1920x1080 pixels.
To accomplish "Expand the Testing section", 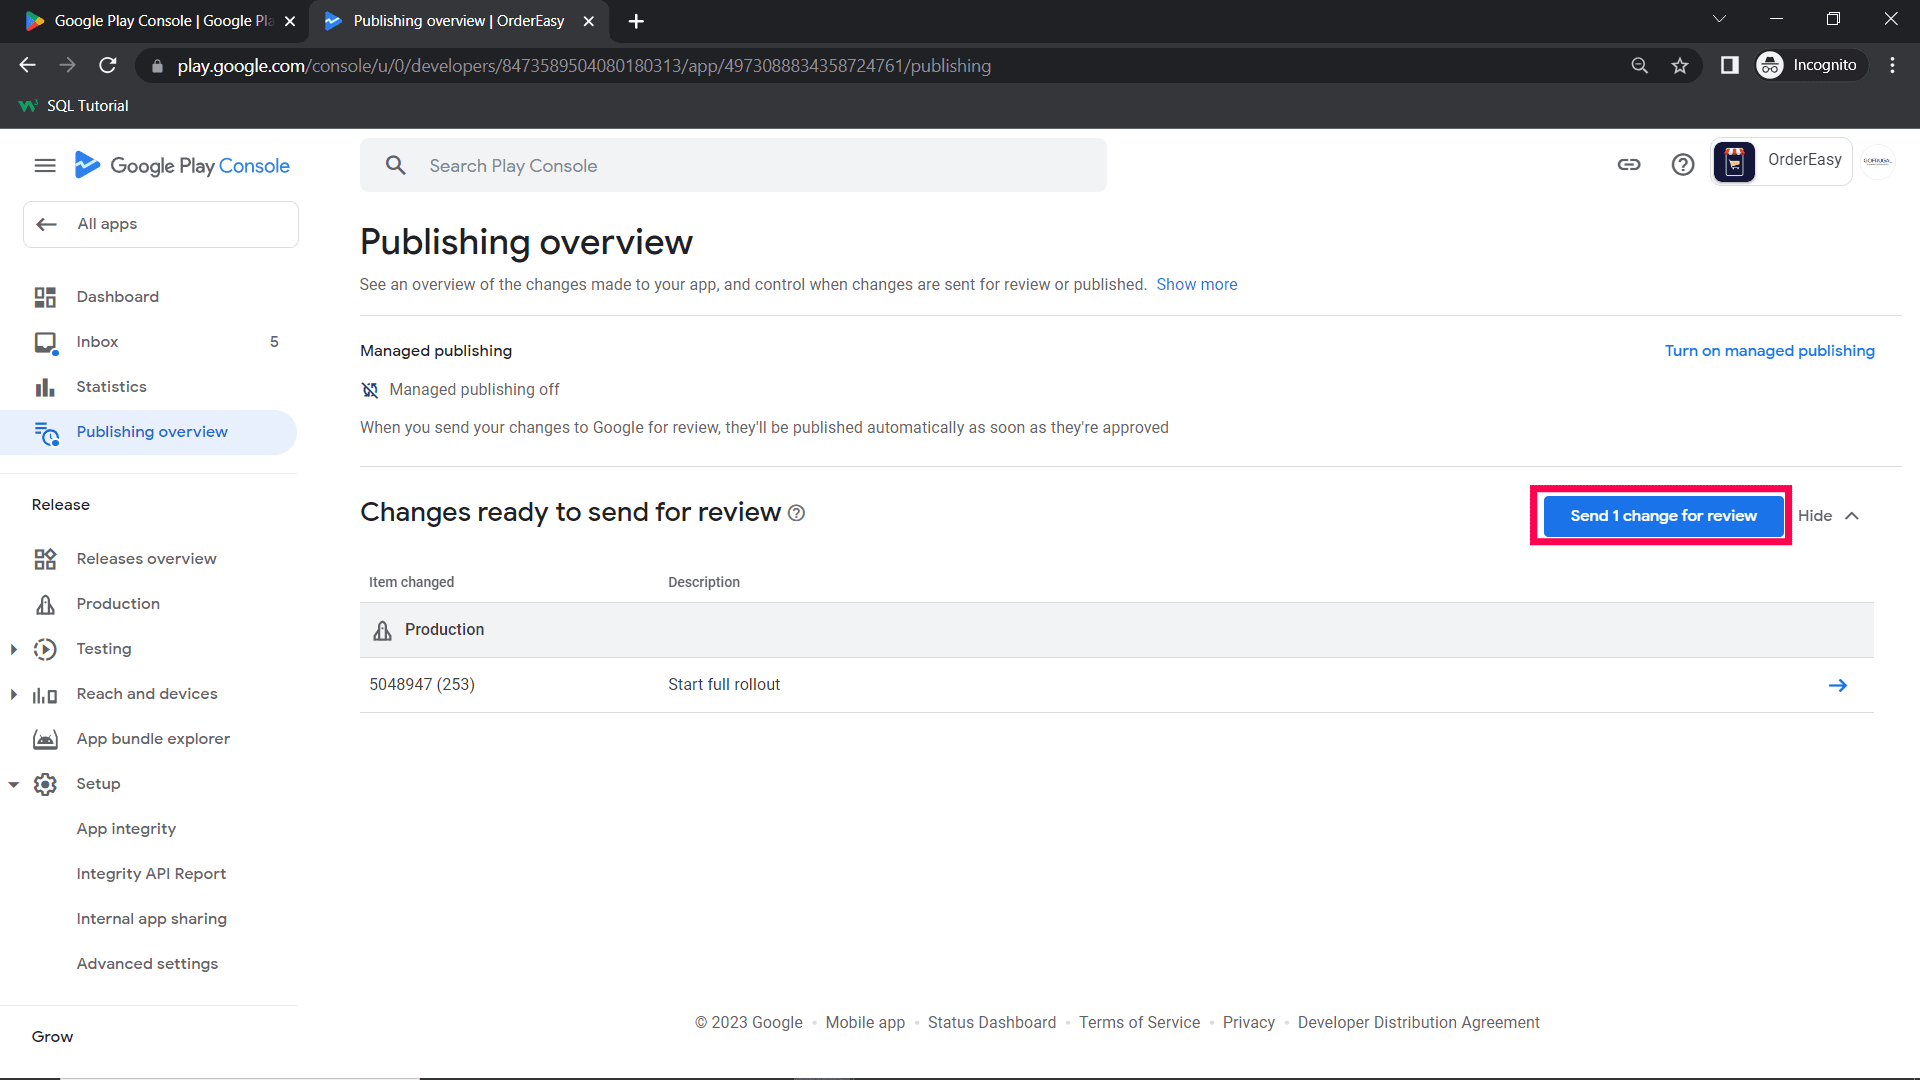I will [14, 649].
